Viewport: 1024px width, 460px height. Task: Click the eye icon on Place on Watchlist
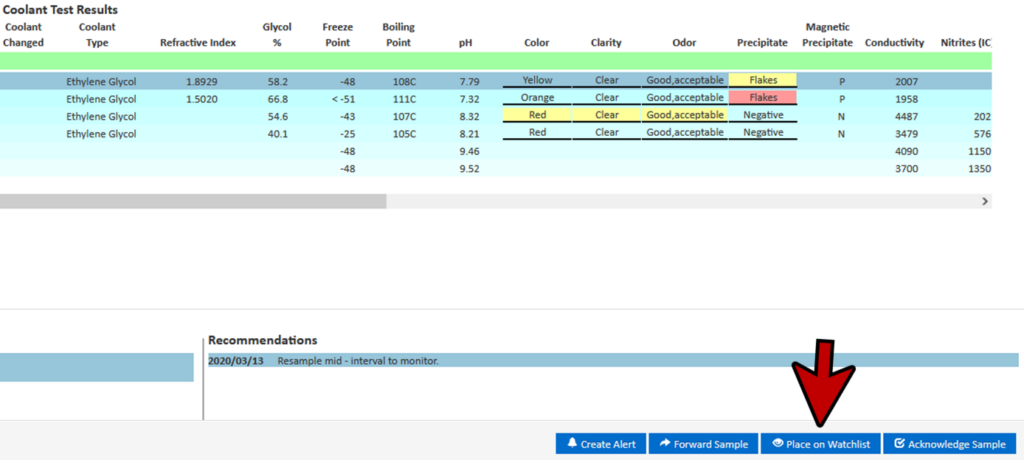(777, 444)
